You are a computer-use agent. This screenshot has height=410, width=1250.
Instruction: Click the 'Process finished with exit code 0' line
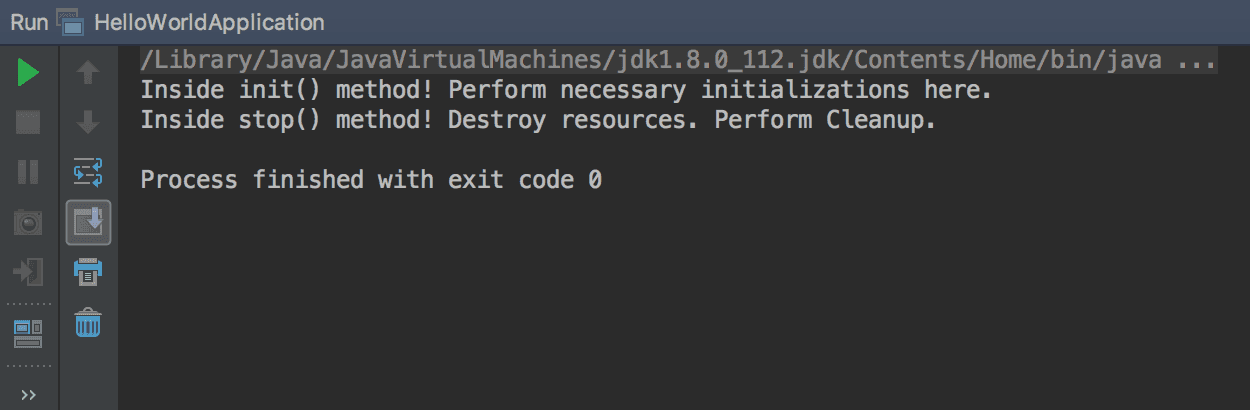click(371, 181)
